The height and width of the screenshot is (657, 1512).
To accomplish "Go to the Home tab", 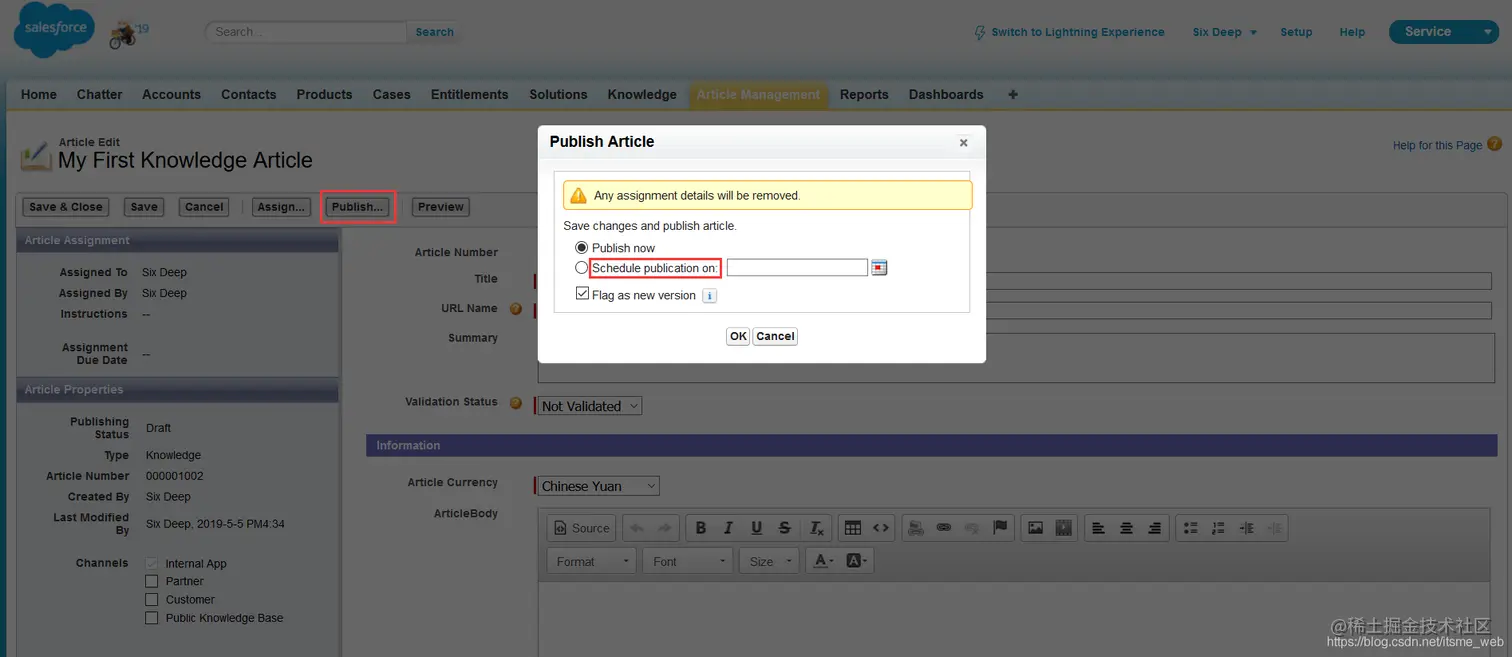I will (x=39, y=94).
